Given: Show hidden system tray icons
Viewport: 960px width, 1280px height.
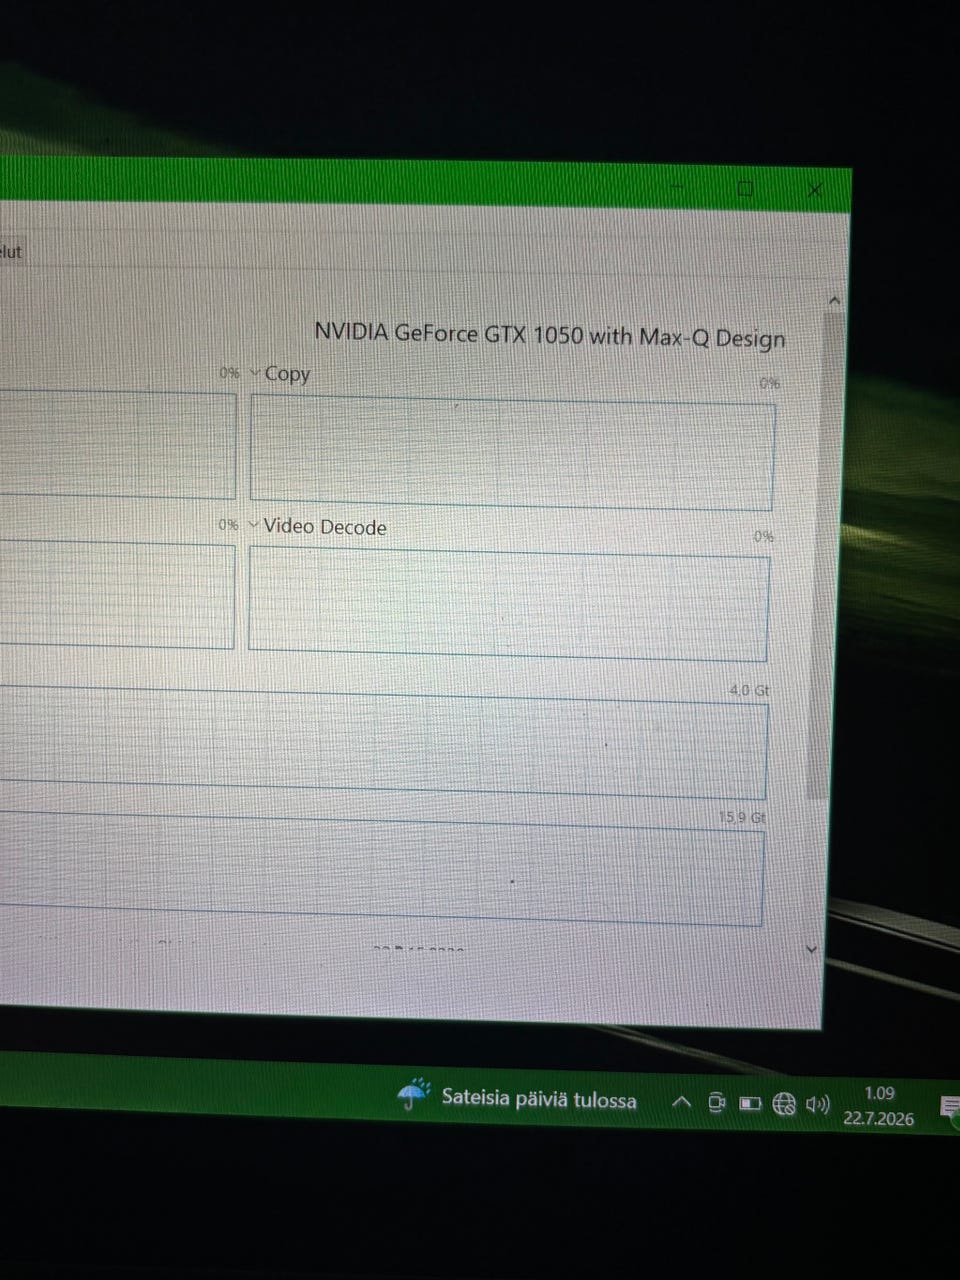Looking at the screenshot, I should 681,1103.
